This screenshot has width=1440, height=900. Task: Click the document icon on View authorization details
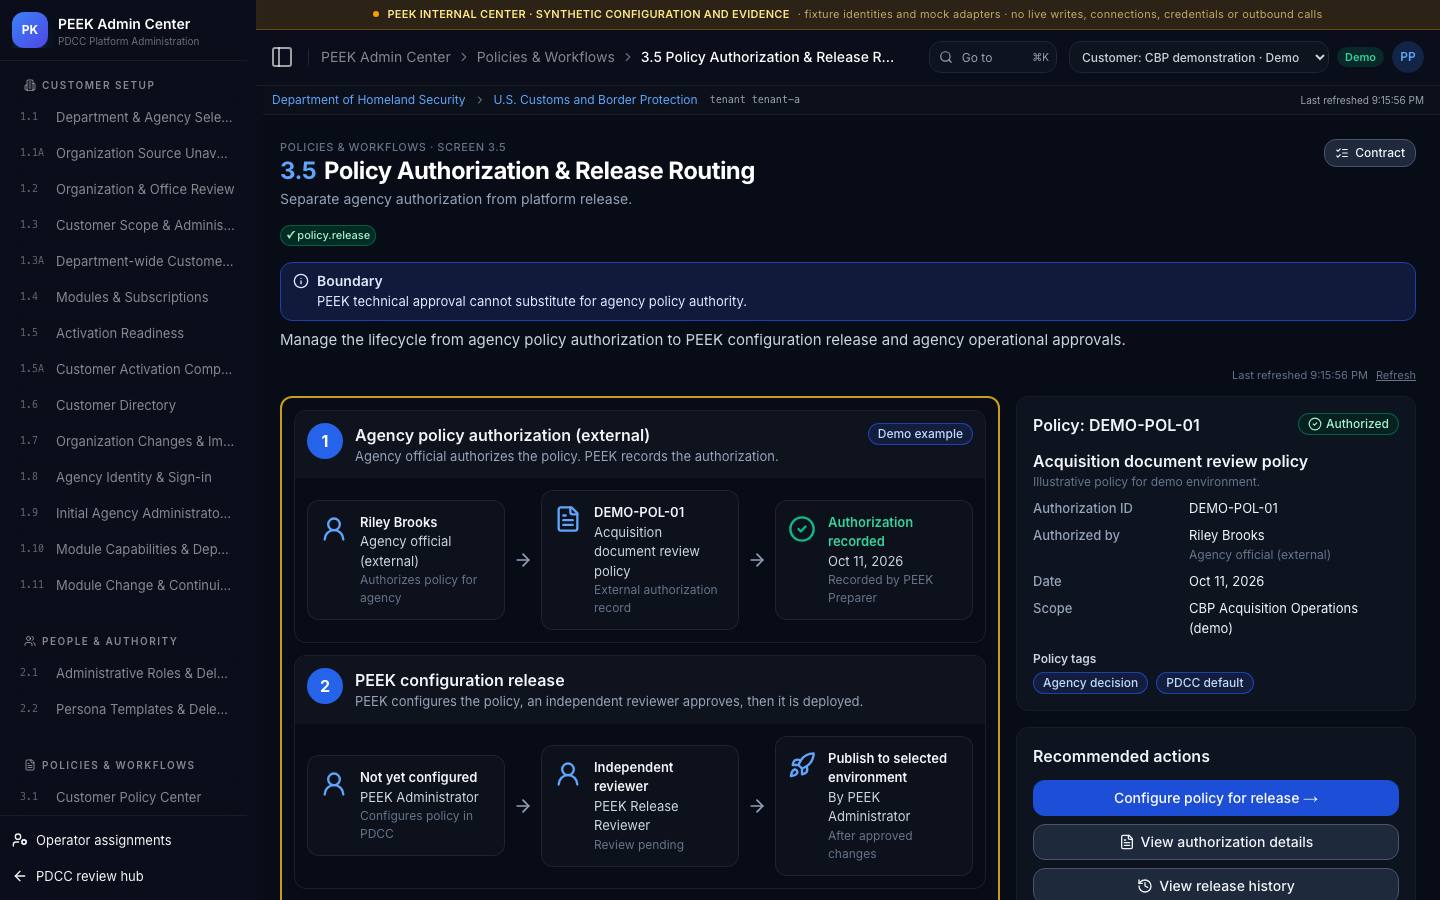1127,842
